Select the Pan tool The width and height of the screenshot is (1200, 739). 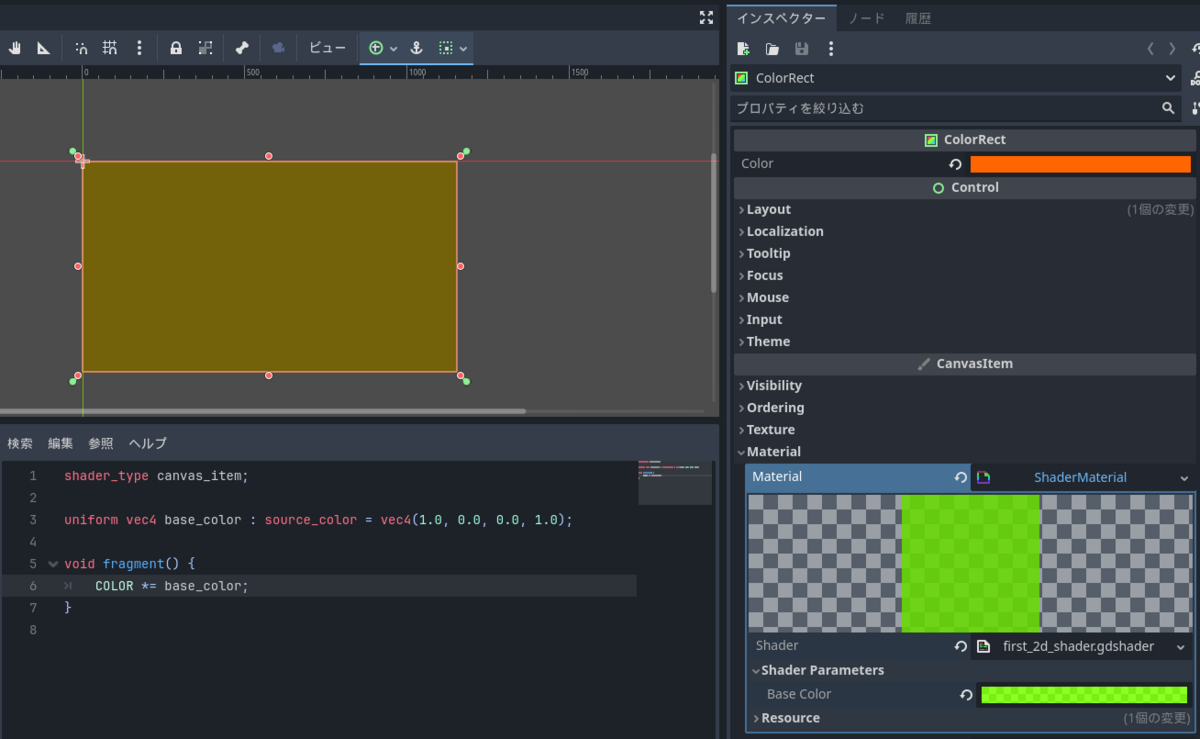click(x=14, y=46)
